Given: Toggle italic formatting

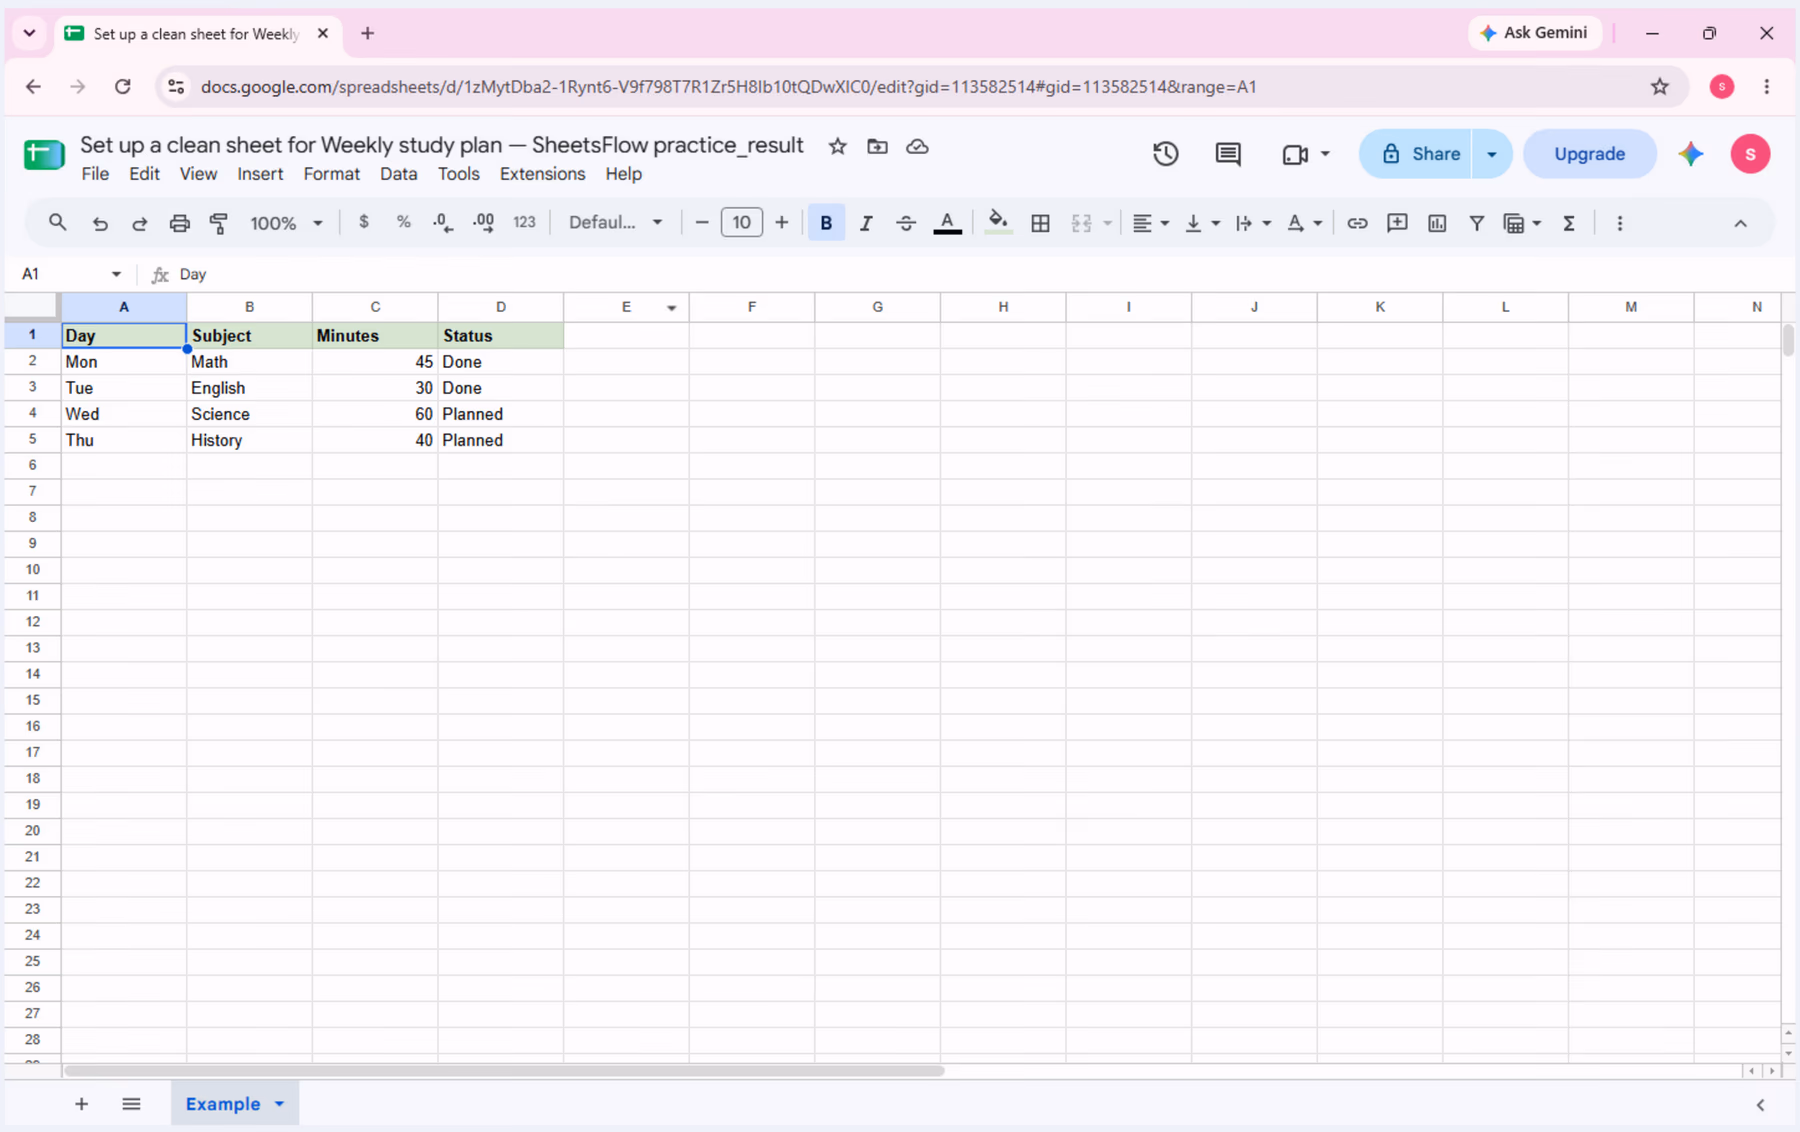Looking at the screenshot, I should click(x=866, y=223).
